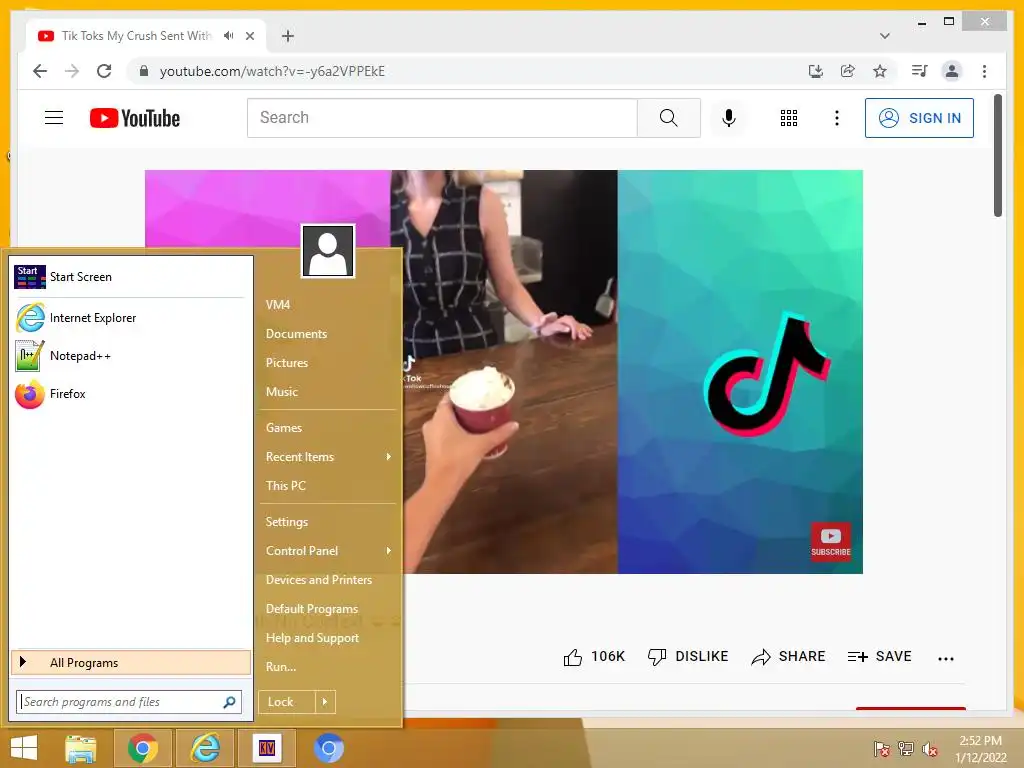Open more actions ellipsis under video

946,658
